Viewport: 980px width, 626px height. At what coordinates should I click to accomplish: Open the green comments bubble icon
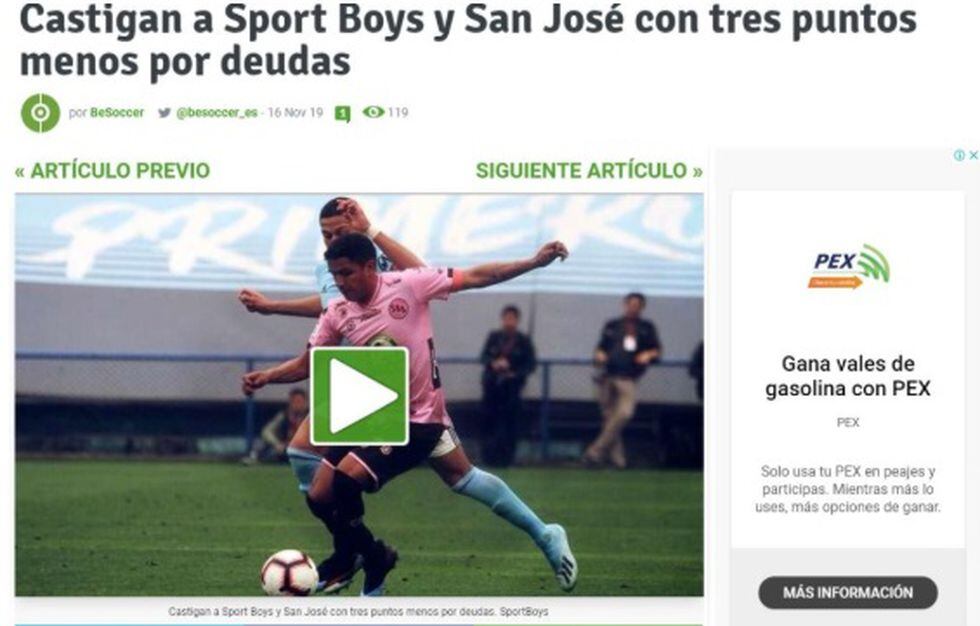pyautogui.click(x=342, y=114)
